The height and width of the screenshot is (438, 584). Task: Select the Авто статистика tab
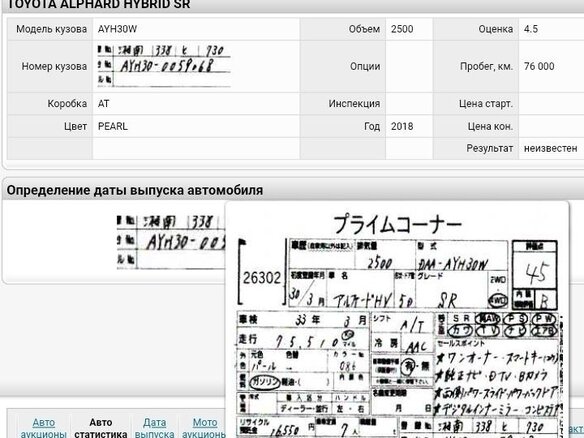[101, 428]
